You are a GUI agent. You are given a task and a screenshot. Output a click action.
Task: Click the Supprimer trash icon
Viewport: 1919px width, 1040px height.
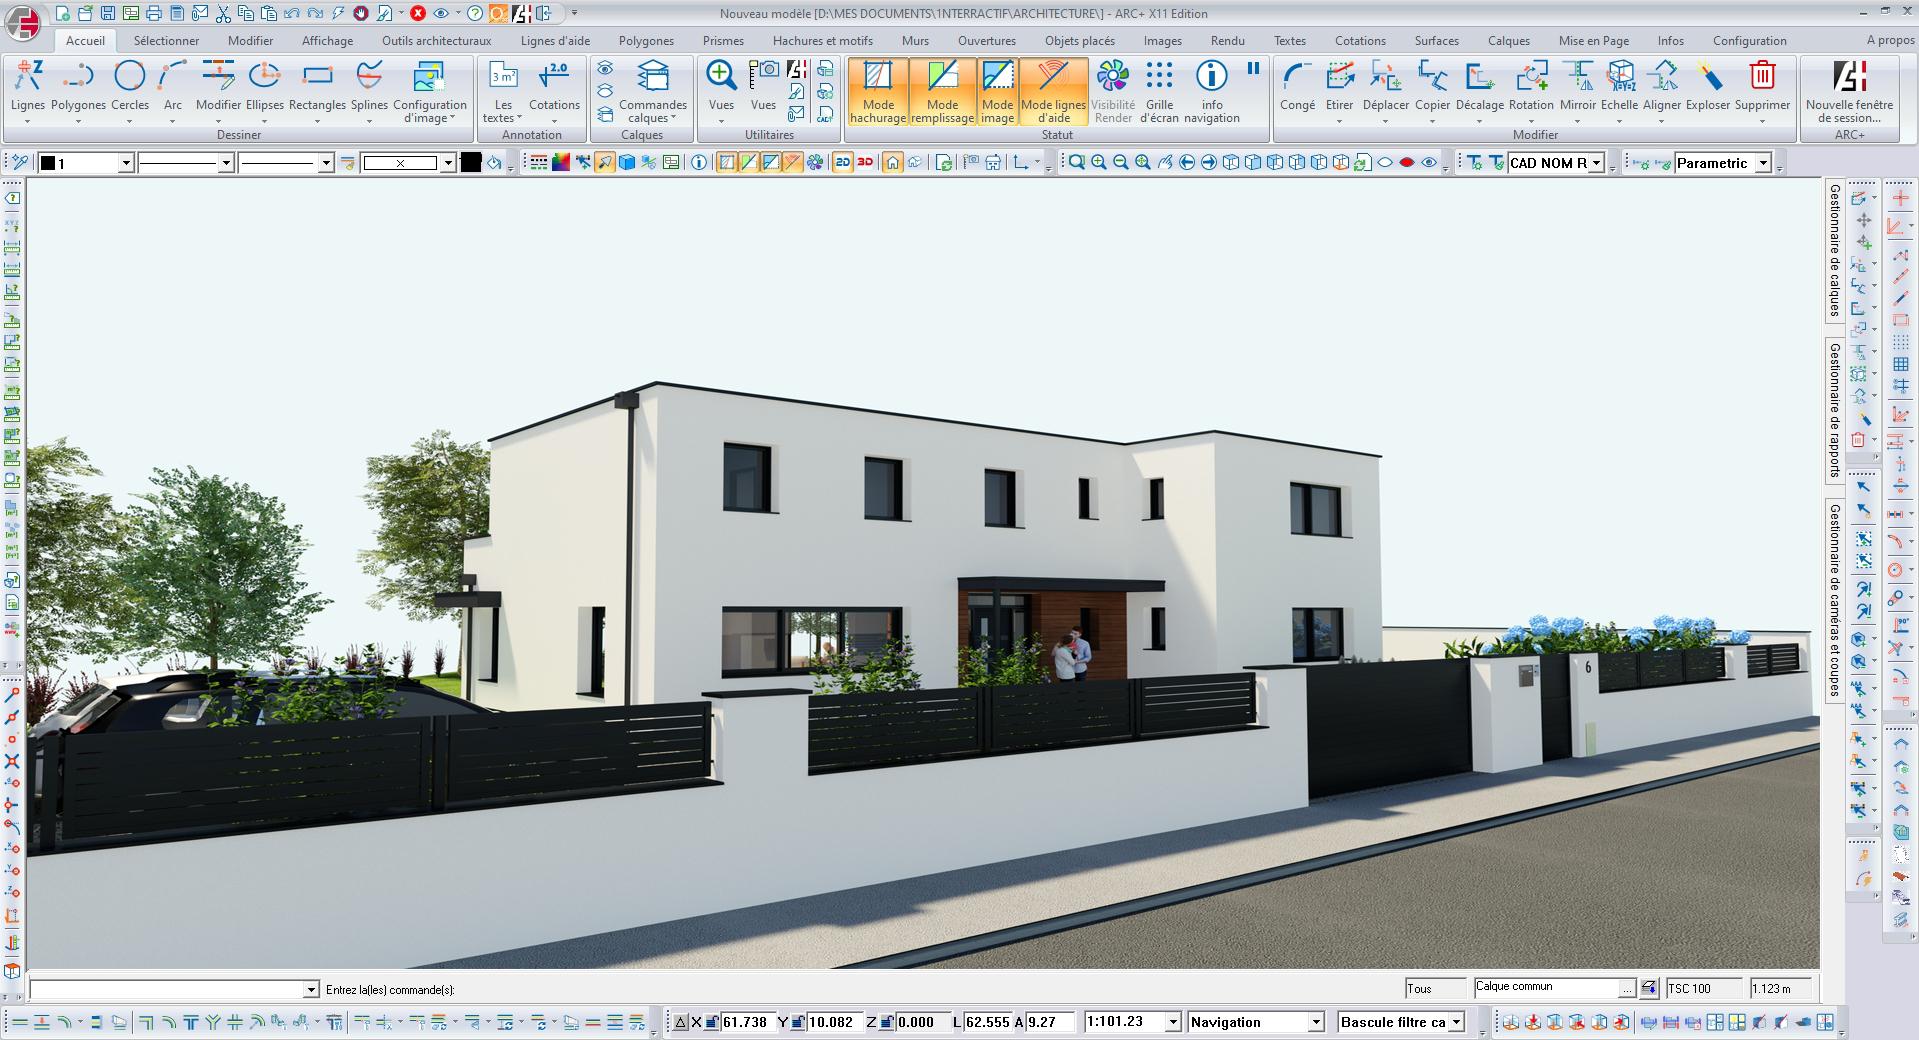pyautogui.click(x=1762, y=77)
